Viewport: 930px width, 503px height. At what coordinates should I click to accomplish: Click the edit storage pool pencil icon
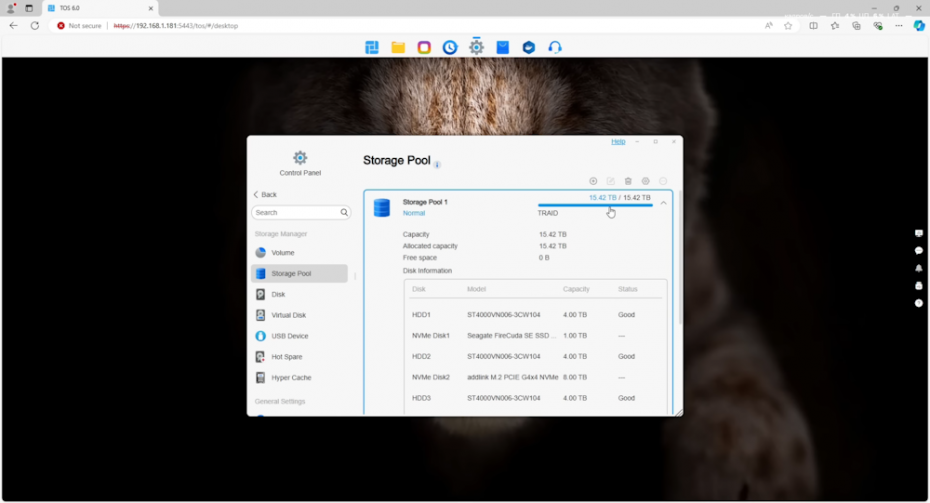click(610, 181)
